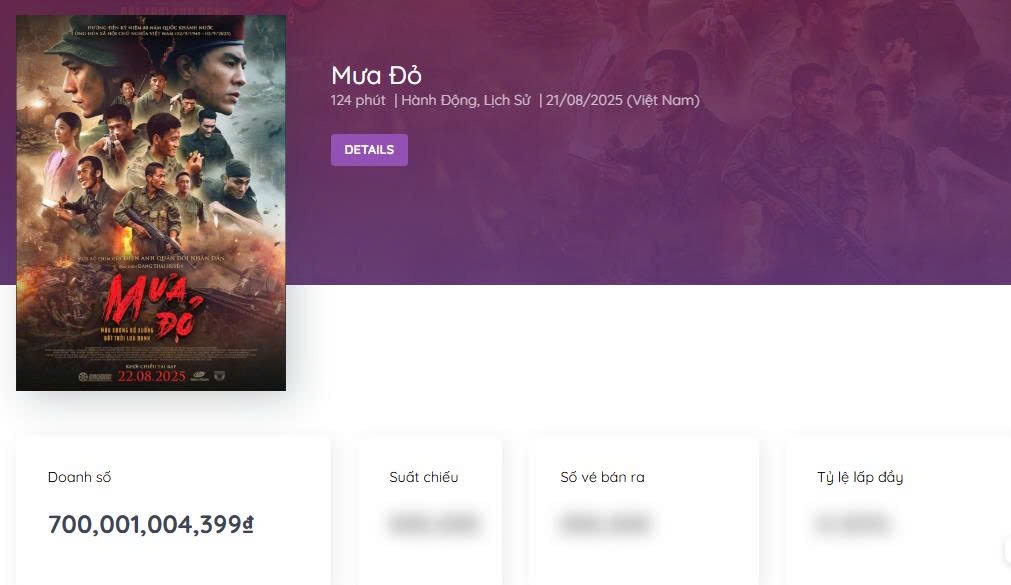Click the revenue figure 700,001,004,399đ
The height and width of the screenshot is (585, 1011).
click(x=148, y=523)
